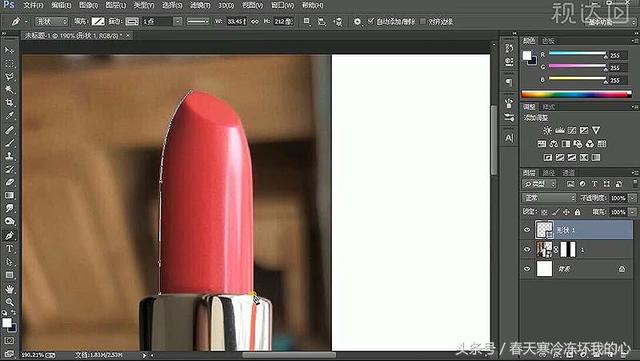Select the History Brush tool
The height and width of the screenshot is (361, 640).
(x=9, y=169)
